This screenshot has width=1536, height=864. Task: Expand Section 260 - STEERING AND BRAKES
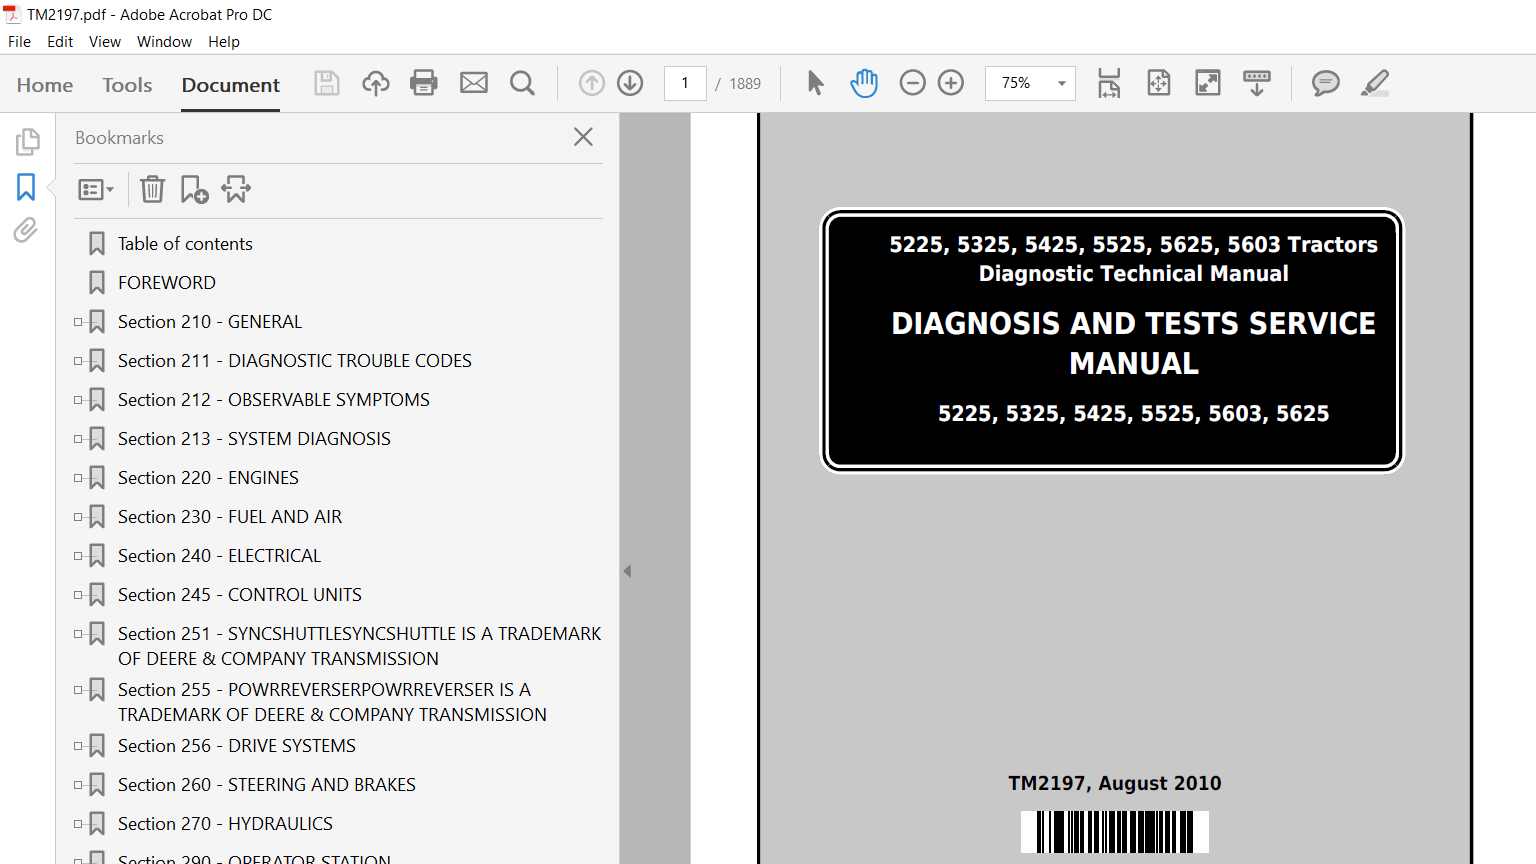pyautogui.click(x=78, y=785)
